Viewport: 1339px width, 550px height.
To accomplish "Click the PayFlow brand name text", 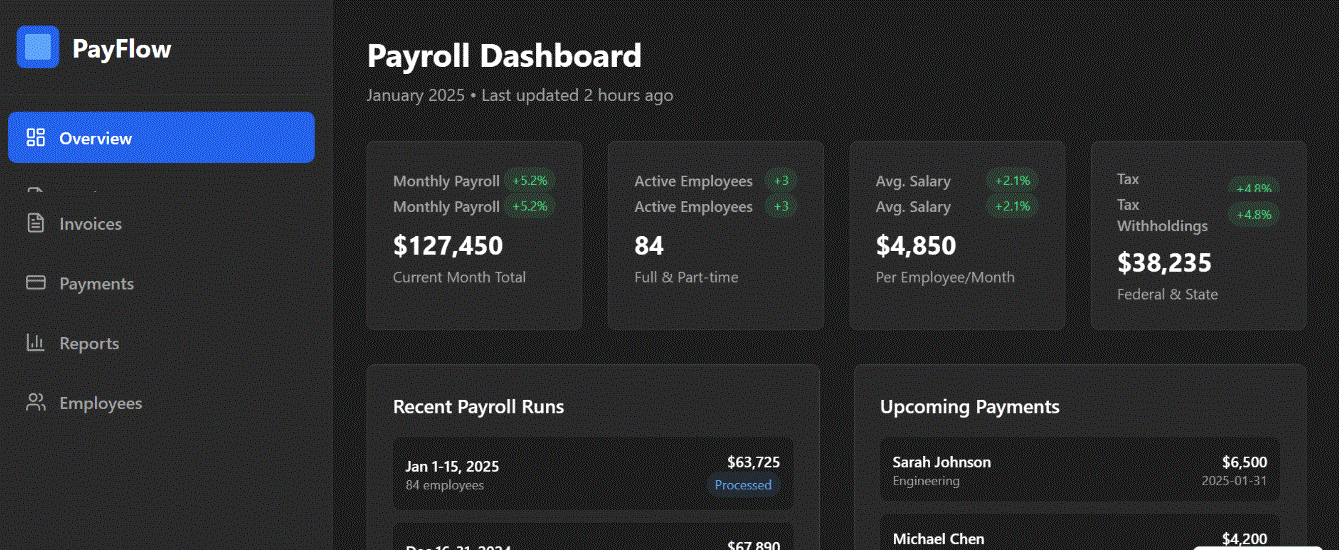I will 122,48.
